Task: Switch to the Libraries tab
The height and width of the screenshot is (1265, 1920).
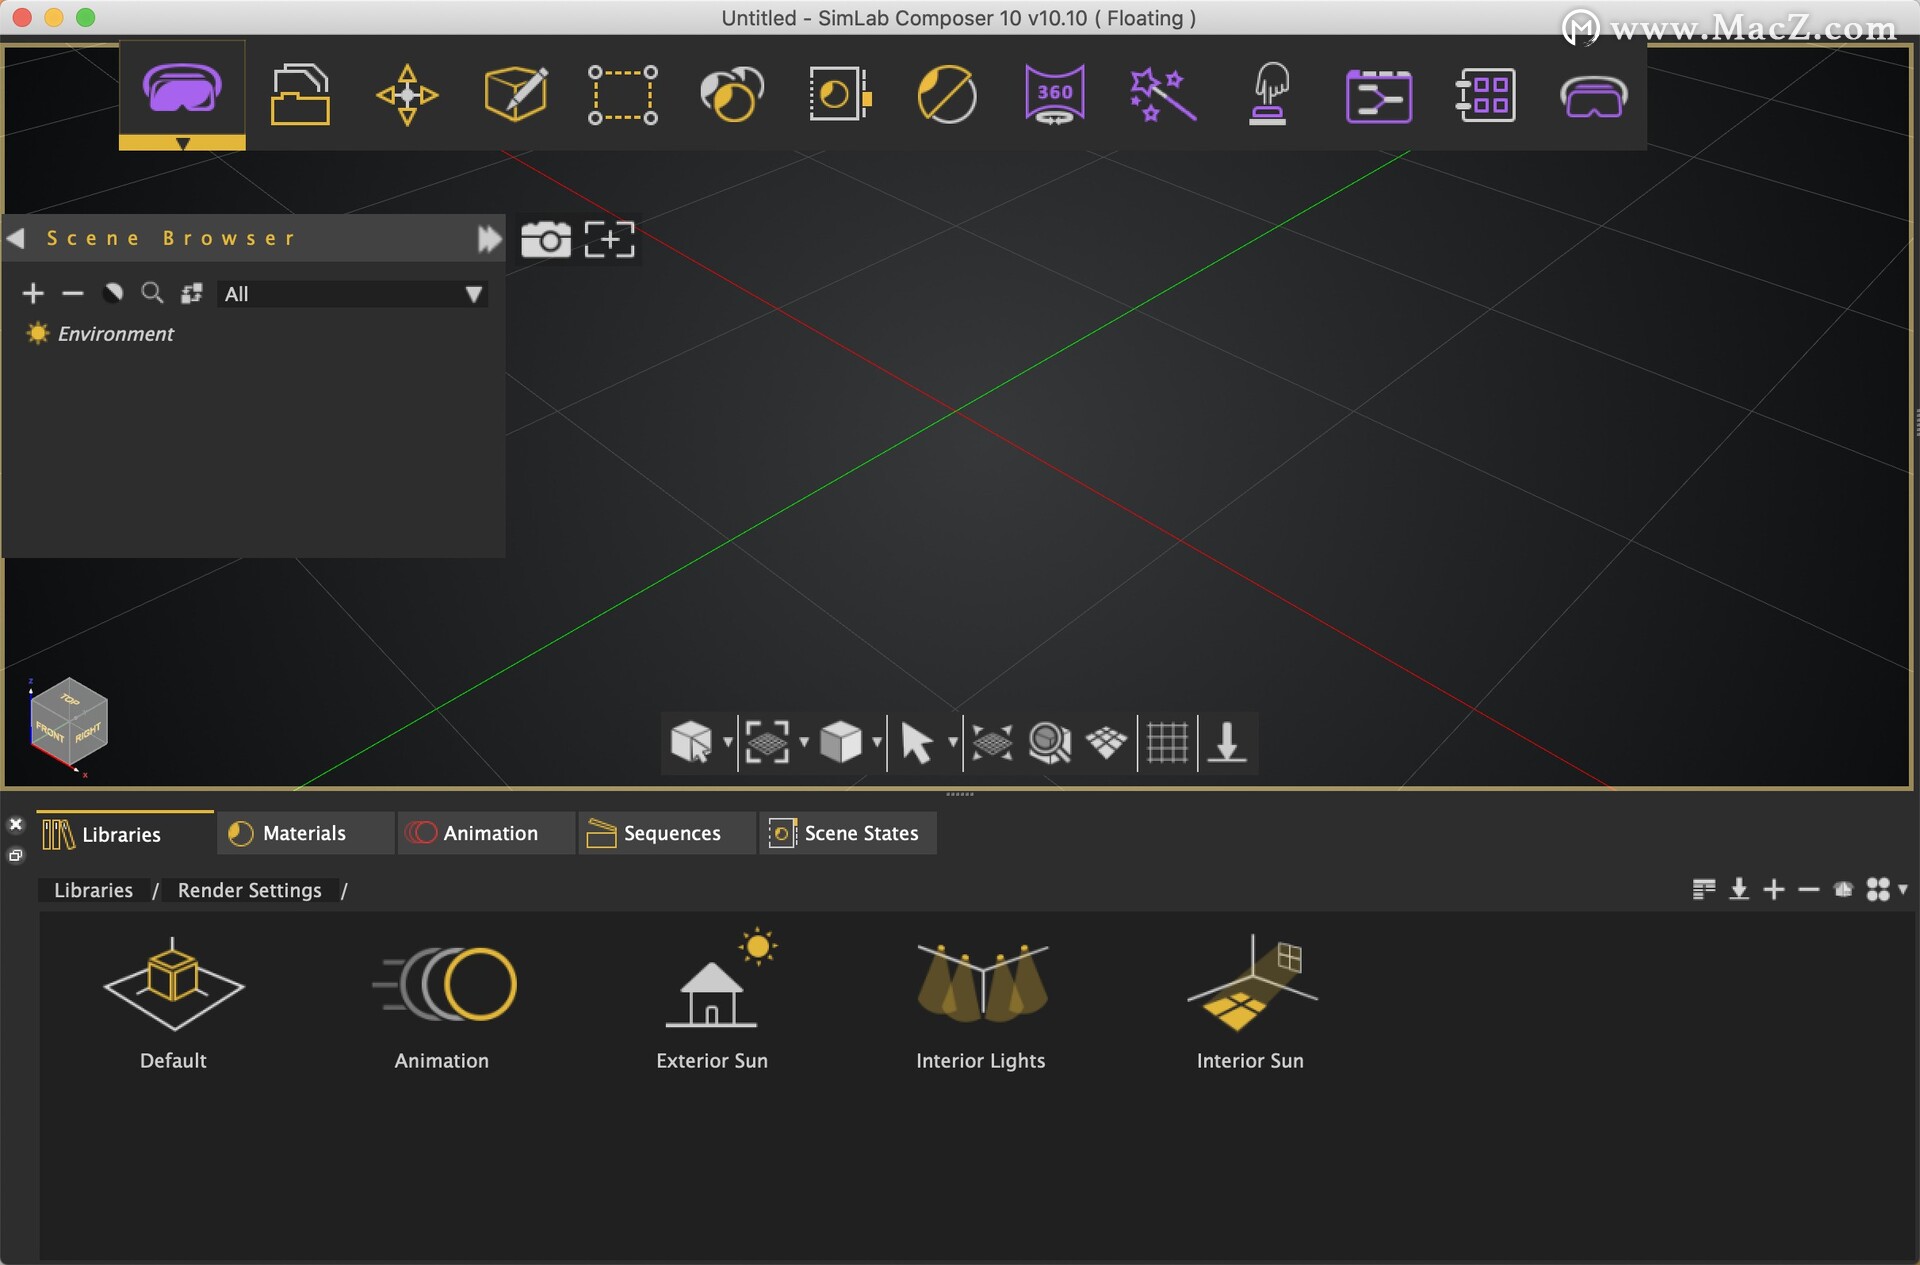Action: point(126,833)
